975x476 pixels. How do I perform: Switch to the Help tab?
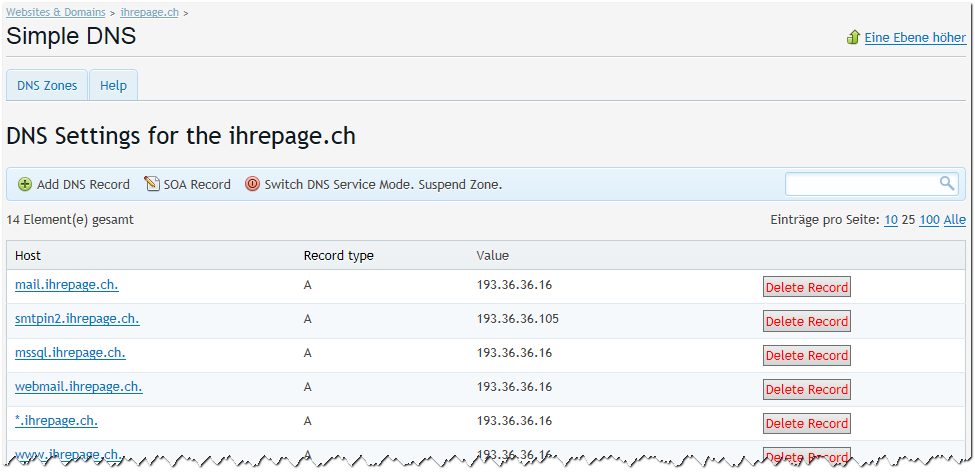click(113, 85)
